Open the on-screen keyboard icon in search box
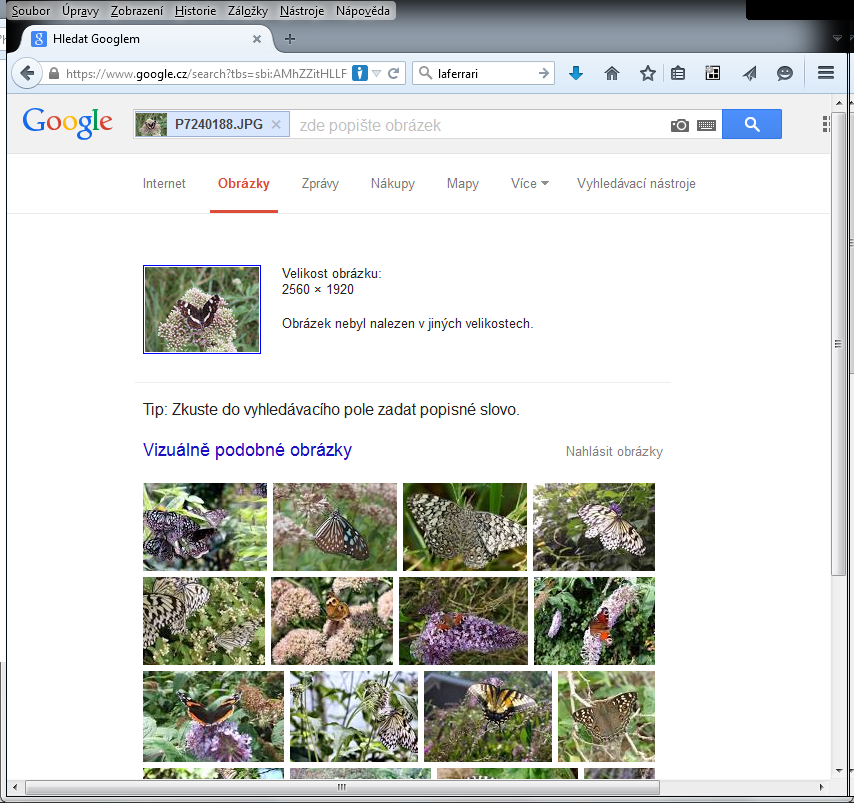 click(706, 125)
